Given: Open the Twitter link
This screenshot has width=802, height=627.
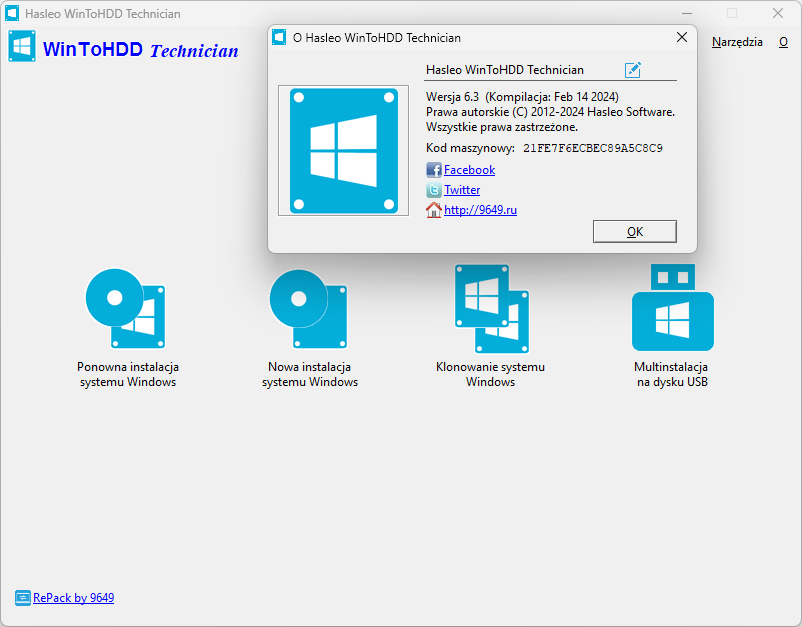Looking at the screenshot, I should (x=462, y=190).
